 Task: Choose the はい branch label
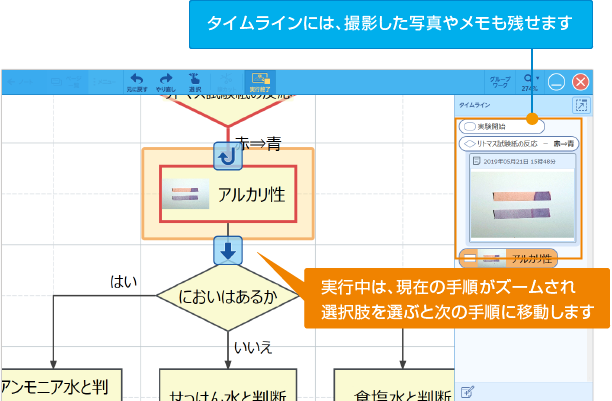coord(123,281)
